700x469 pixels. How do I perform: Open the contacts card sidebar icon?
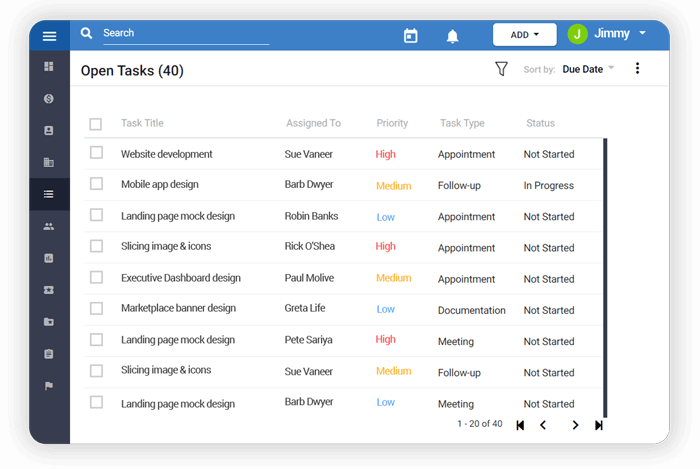(49, 130)
